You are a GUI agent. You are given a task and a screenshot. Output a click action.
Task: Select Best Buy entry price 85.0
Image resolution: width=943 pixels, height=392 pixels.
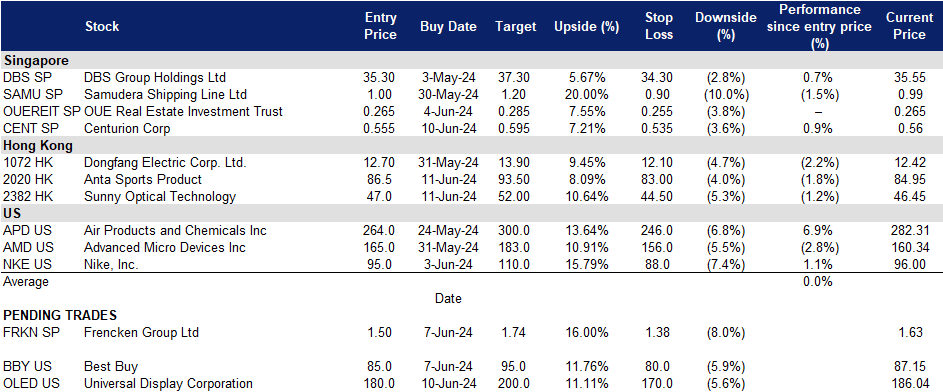click(x=380, y=367)
